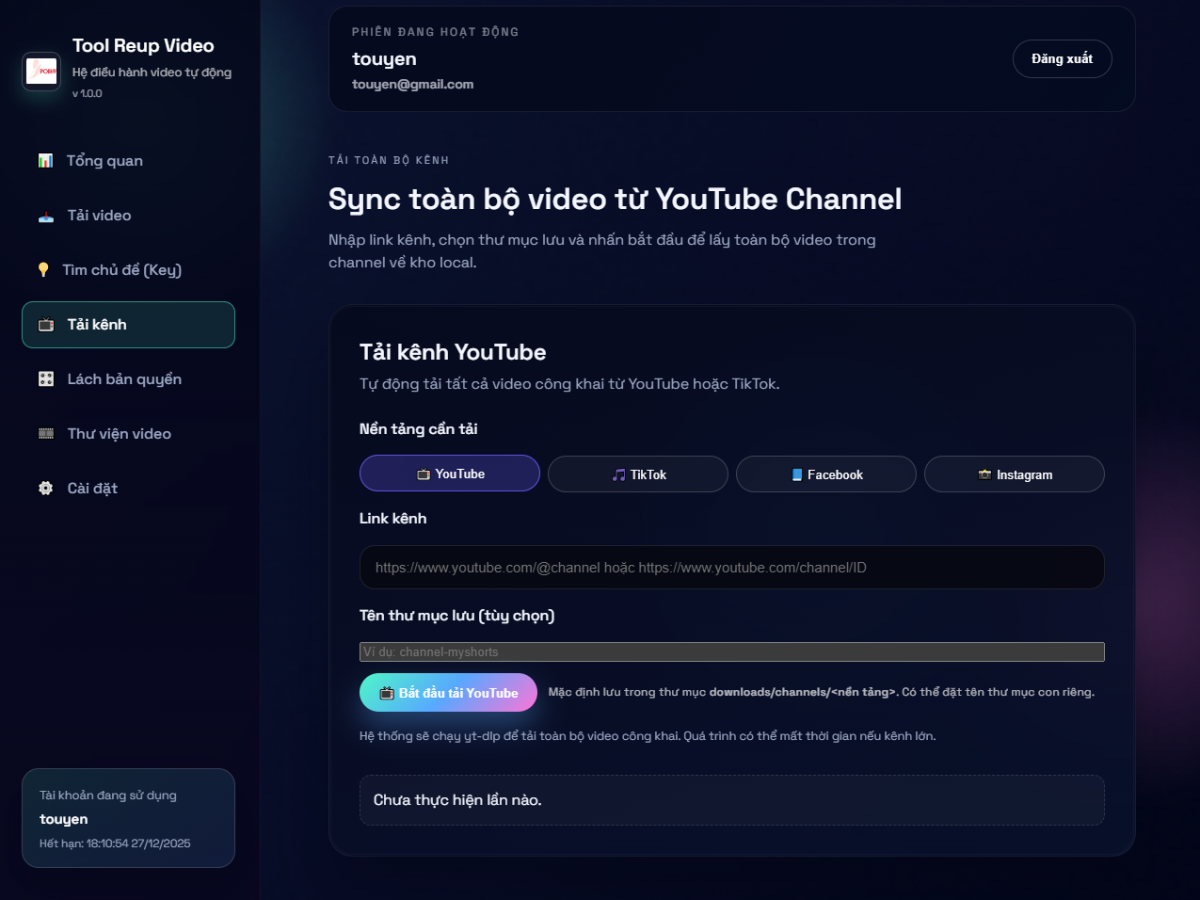Click the Tên thư mục lưu text field

(732, 652)
